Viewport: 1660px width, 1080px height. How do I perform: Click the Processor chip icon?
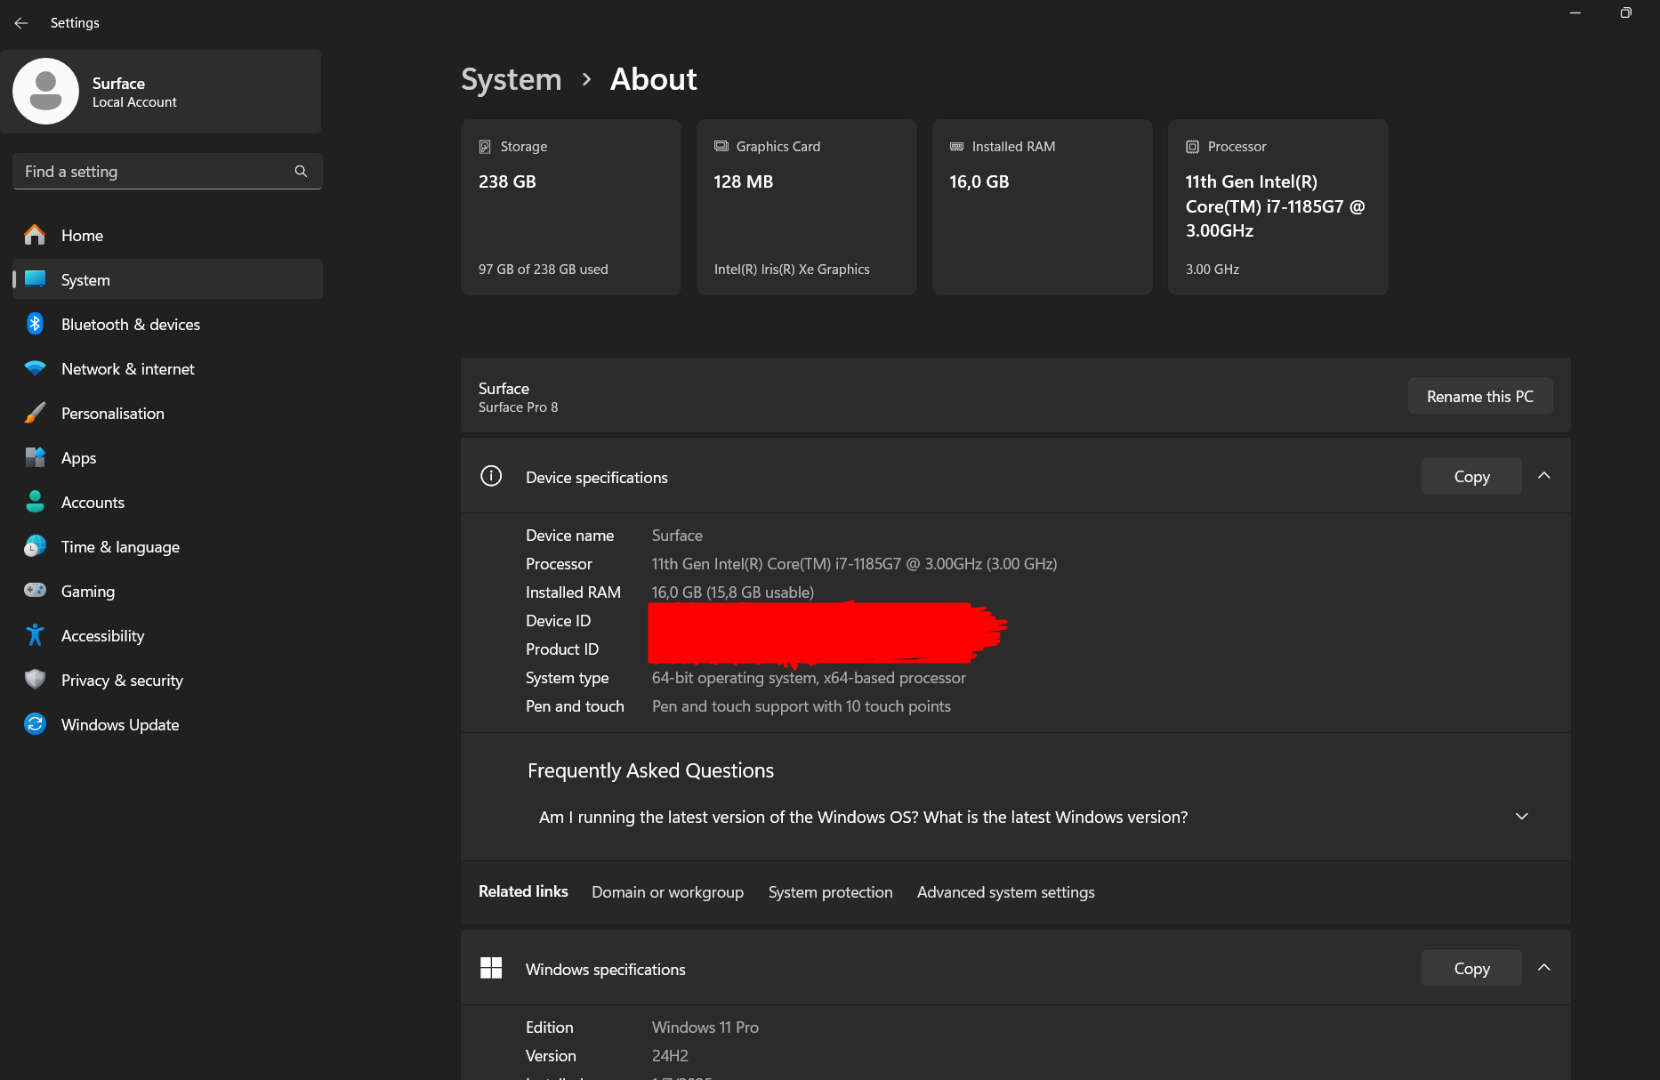tap(1192, 146)
